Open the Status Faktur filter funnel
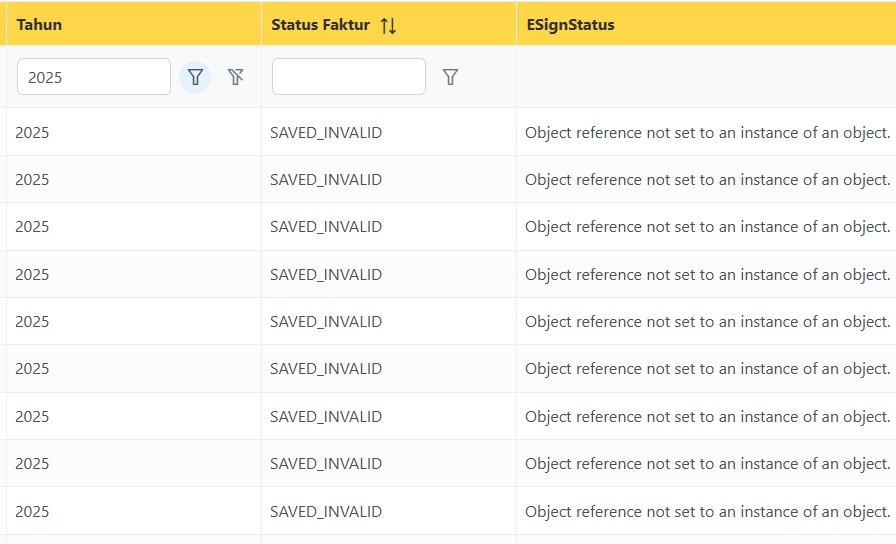The image size is (896, 544). [x=450, y=77]
